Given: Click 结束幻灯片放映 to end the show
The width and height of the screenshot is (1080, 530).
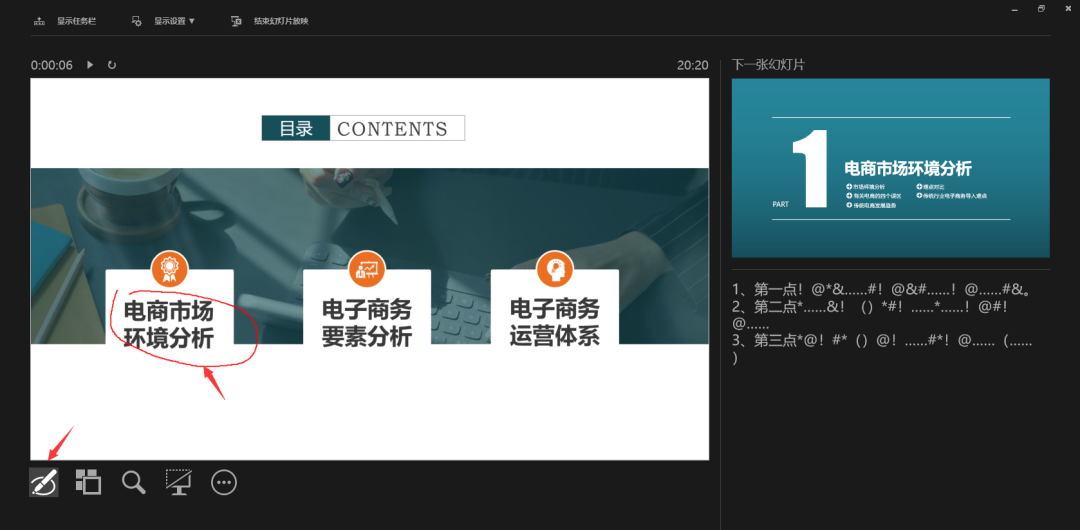Looking at the screenshot, I should coord(281,21).
